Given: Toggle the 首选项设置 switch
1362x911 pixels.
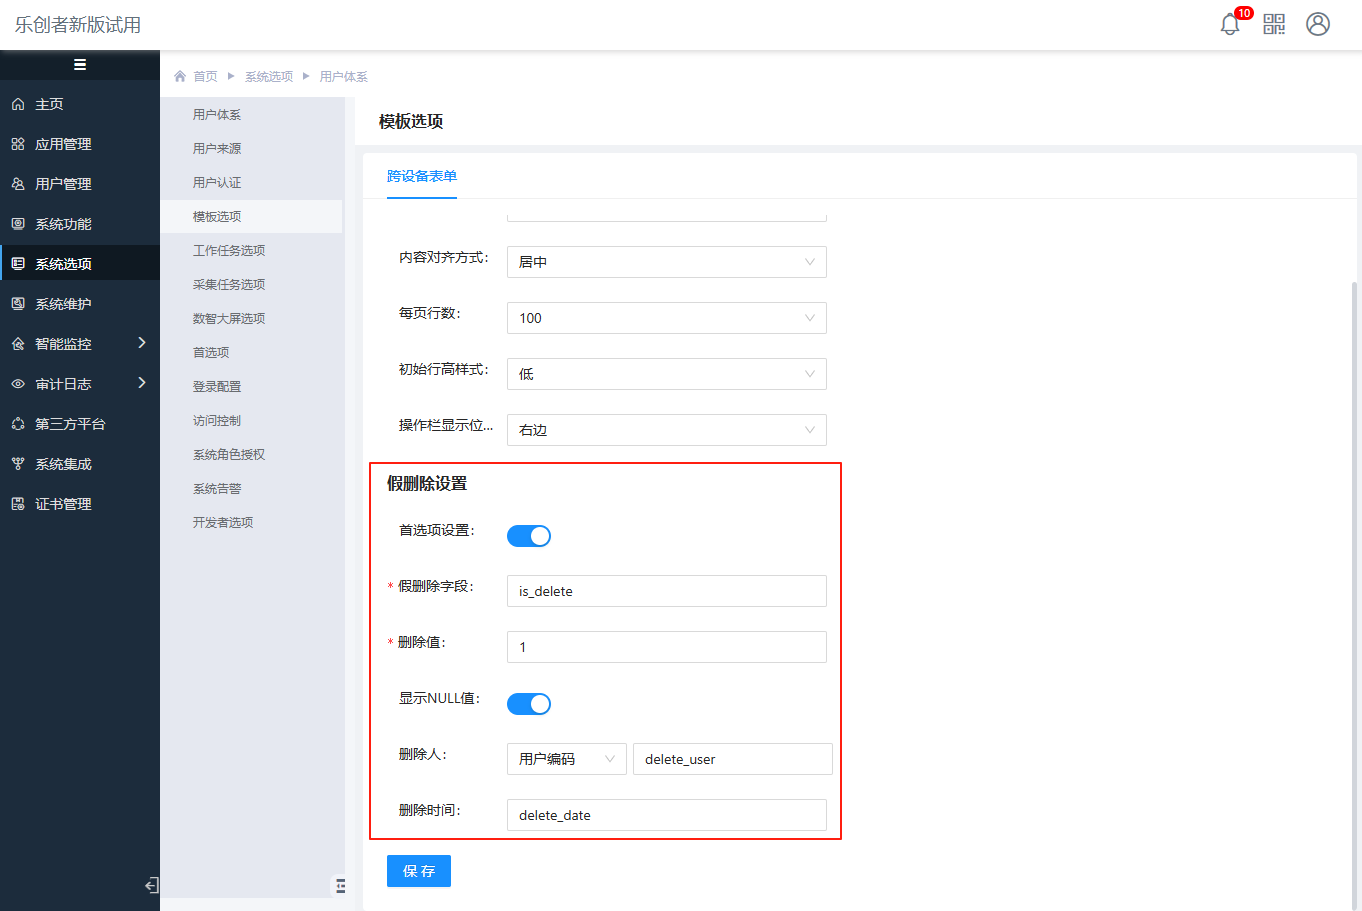Looking at the screenshot, I should coord(528,536).
